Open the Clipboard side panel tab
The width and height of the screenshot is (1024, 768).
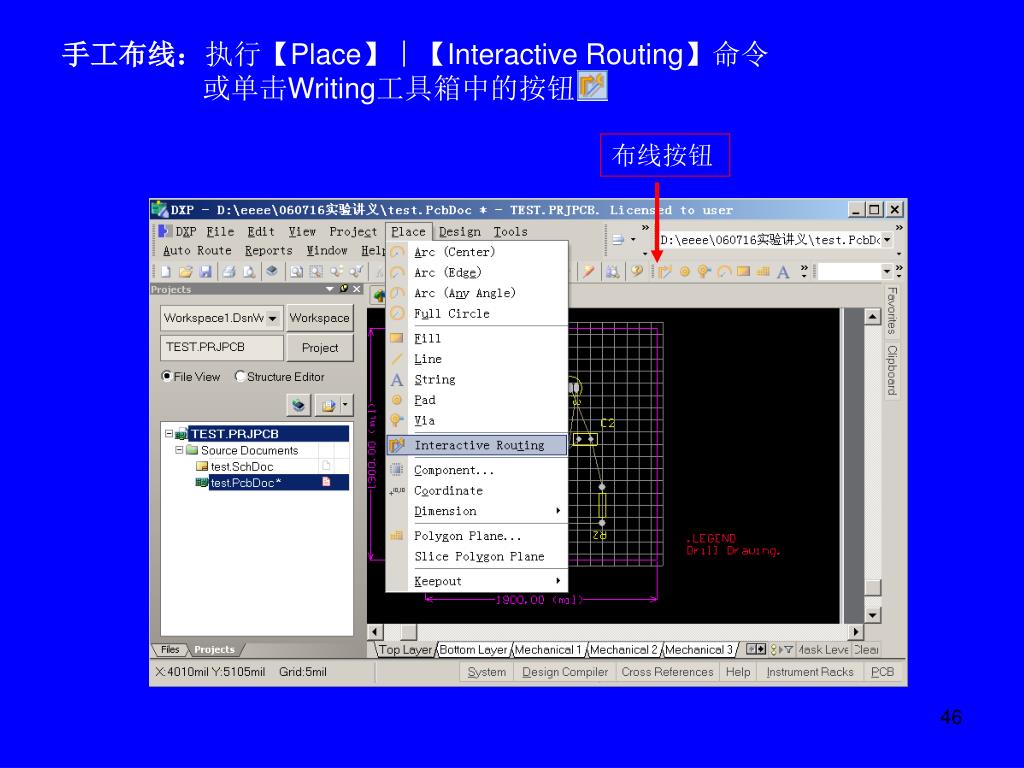pos(892,370)
